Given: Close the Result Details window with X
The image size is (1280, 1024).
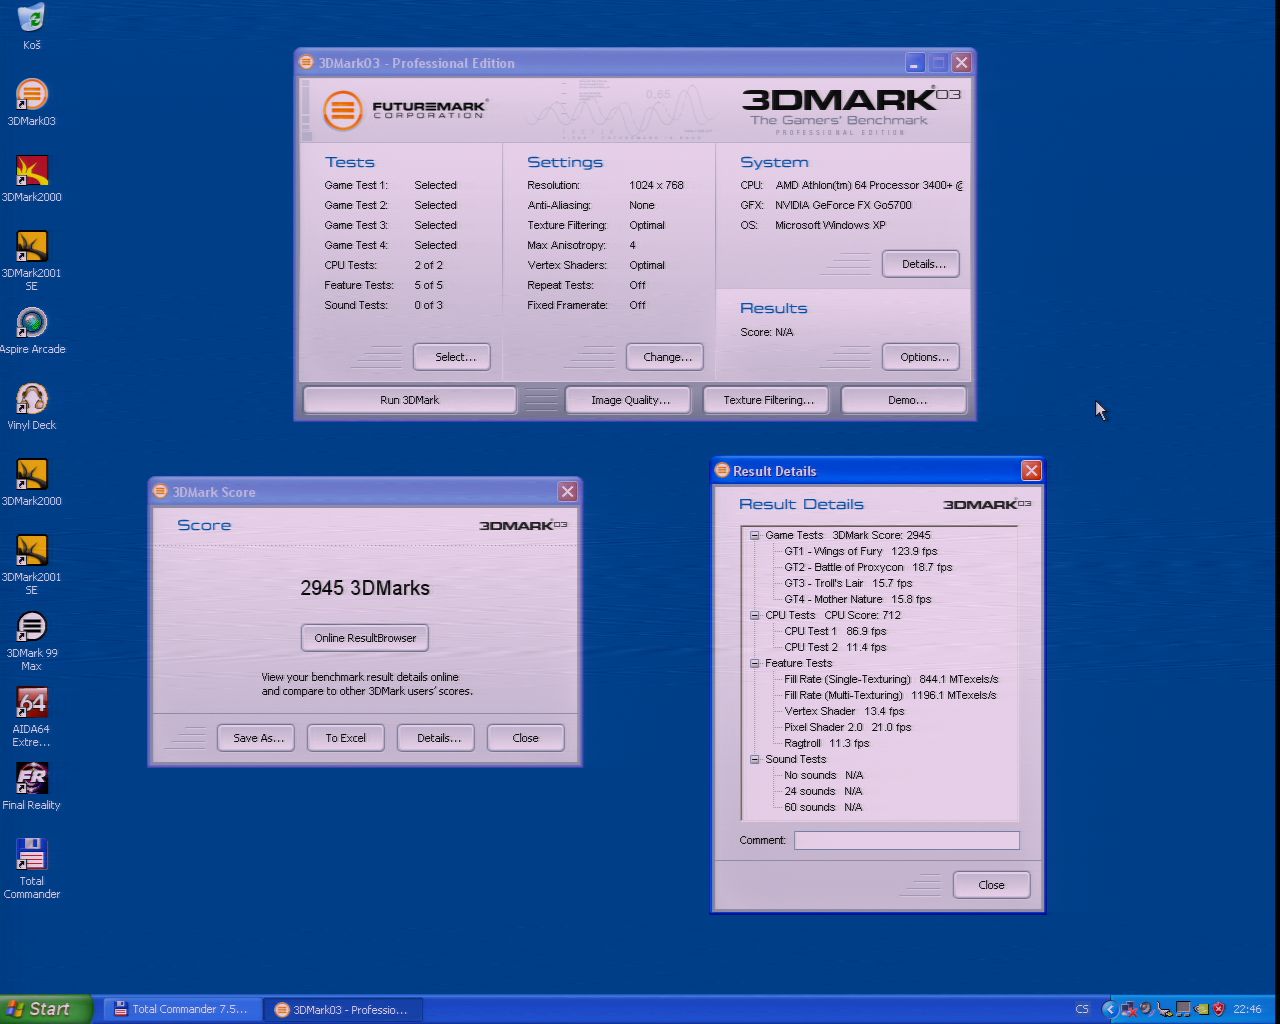Looking at the screenshot, I should (1031, 470).
